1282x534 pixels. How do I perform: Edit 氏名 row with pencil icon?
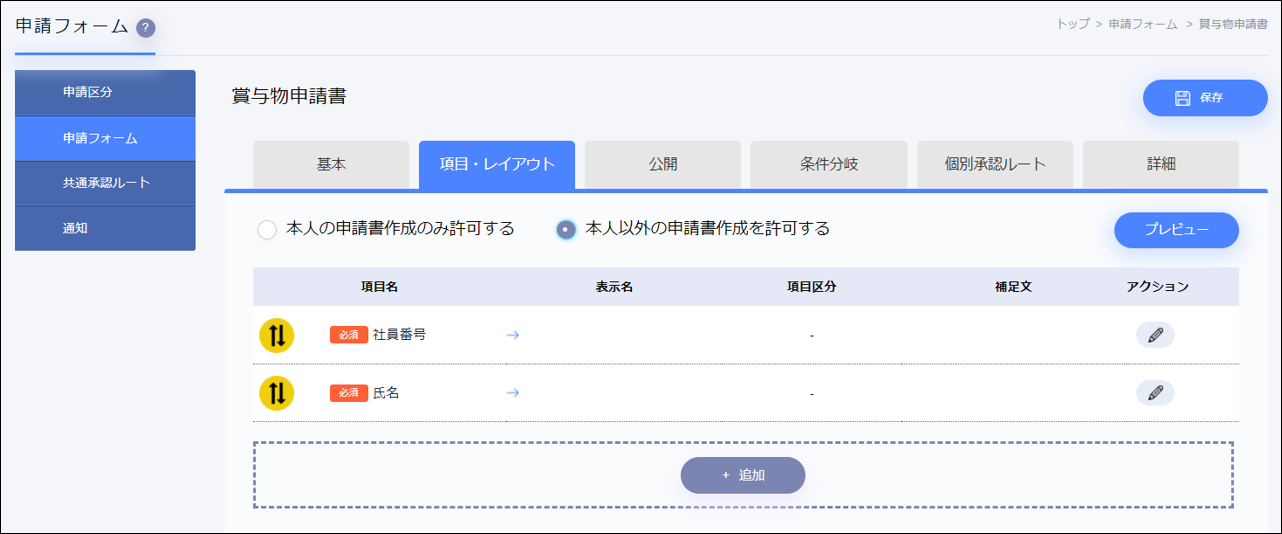pos(1155,393)
